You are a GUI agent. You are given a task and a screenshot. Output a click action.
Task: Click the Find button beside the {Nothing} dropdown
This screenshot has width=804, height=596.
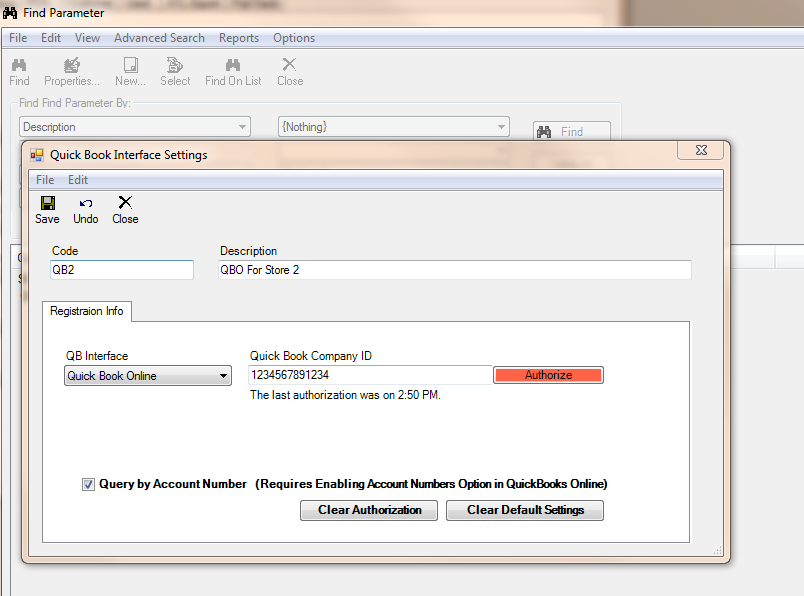[572, 131]
